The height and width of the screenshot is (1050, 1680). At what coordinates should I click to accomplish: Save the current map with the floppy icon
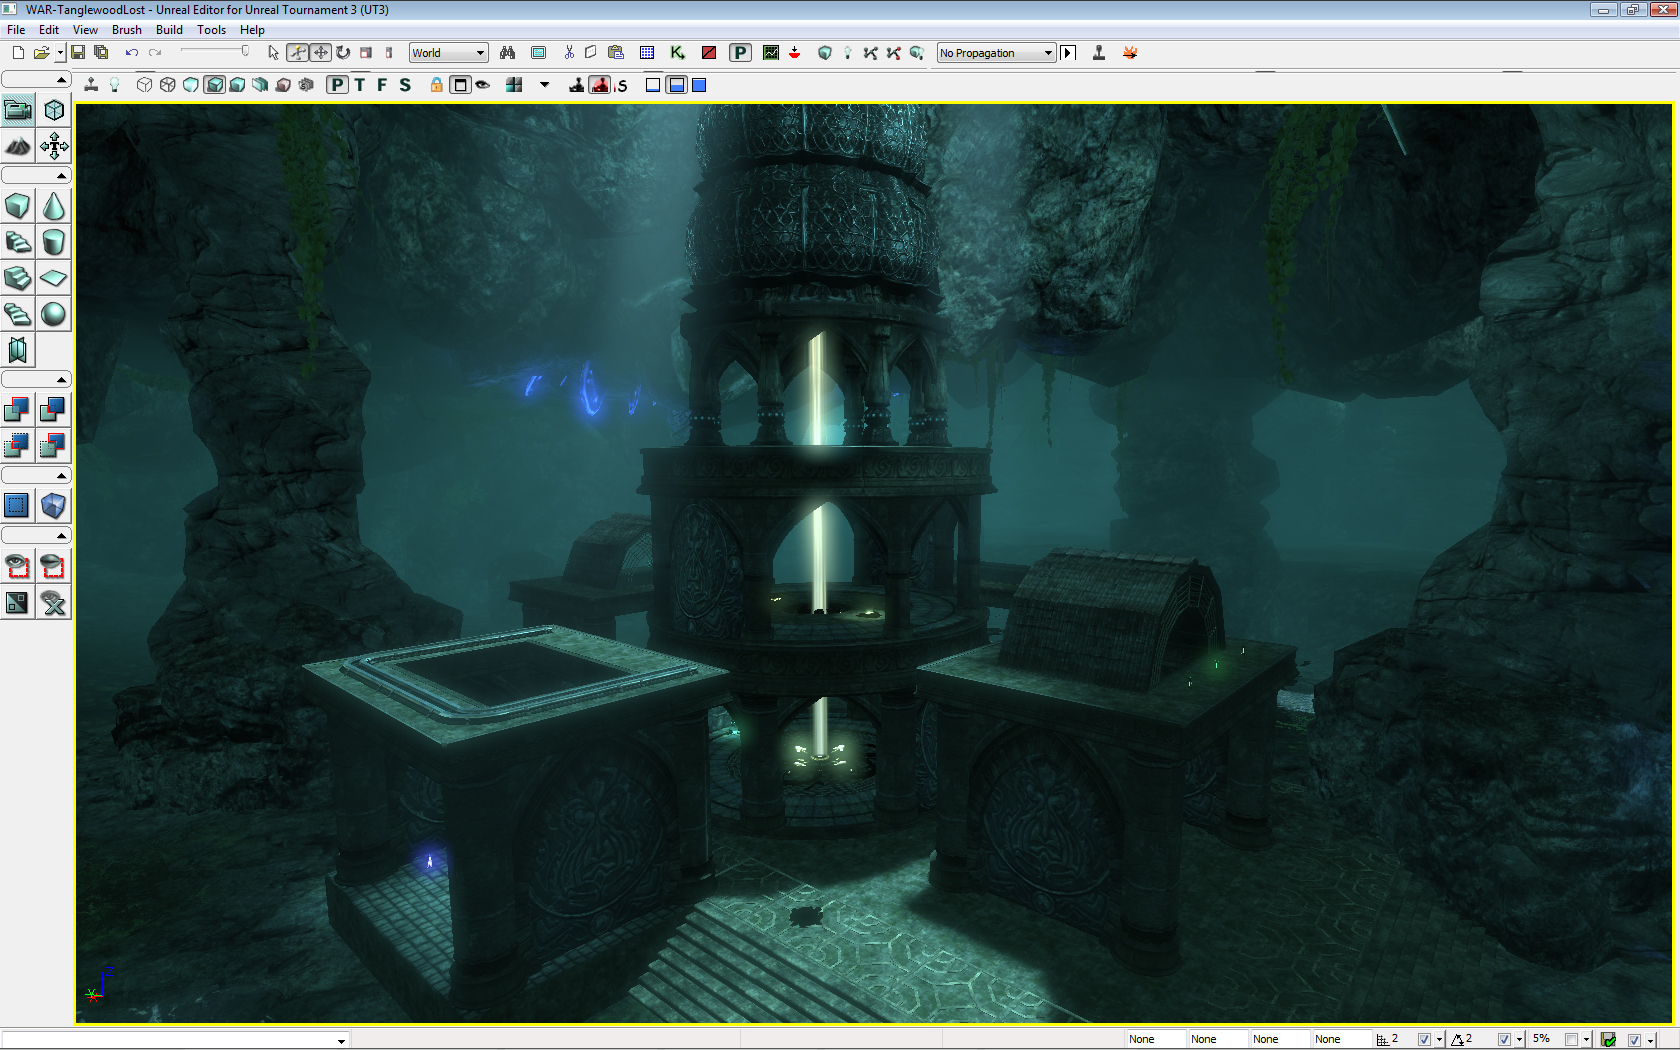point(78,53)
